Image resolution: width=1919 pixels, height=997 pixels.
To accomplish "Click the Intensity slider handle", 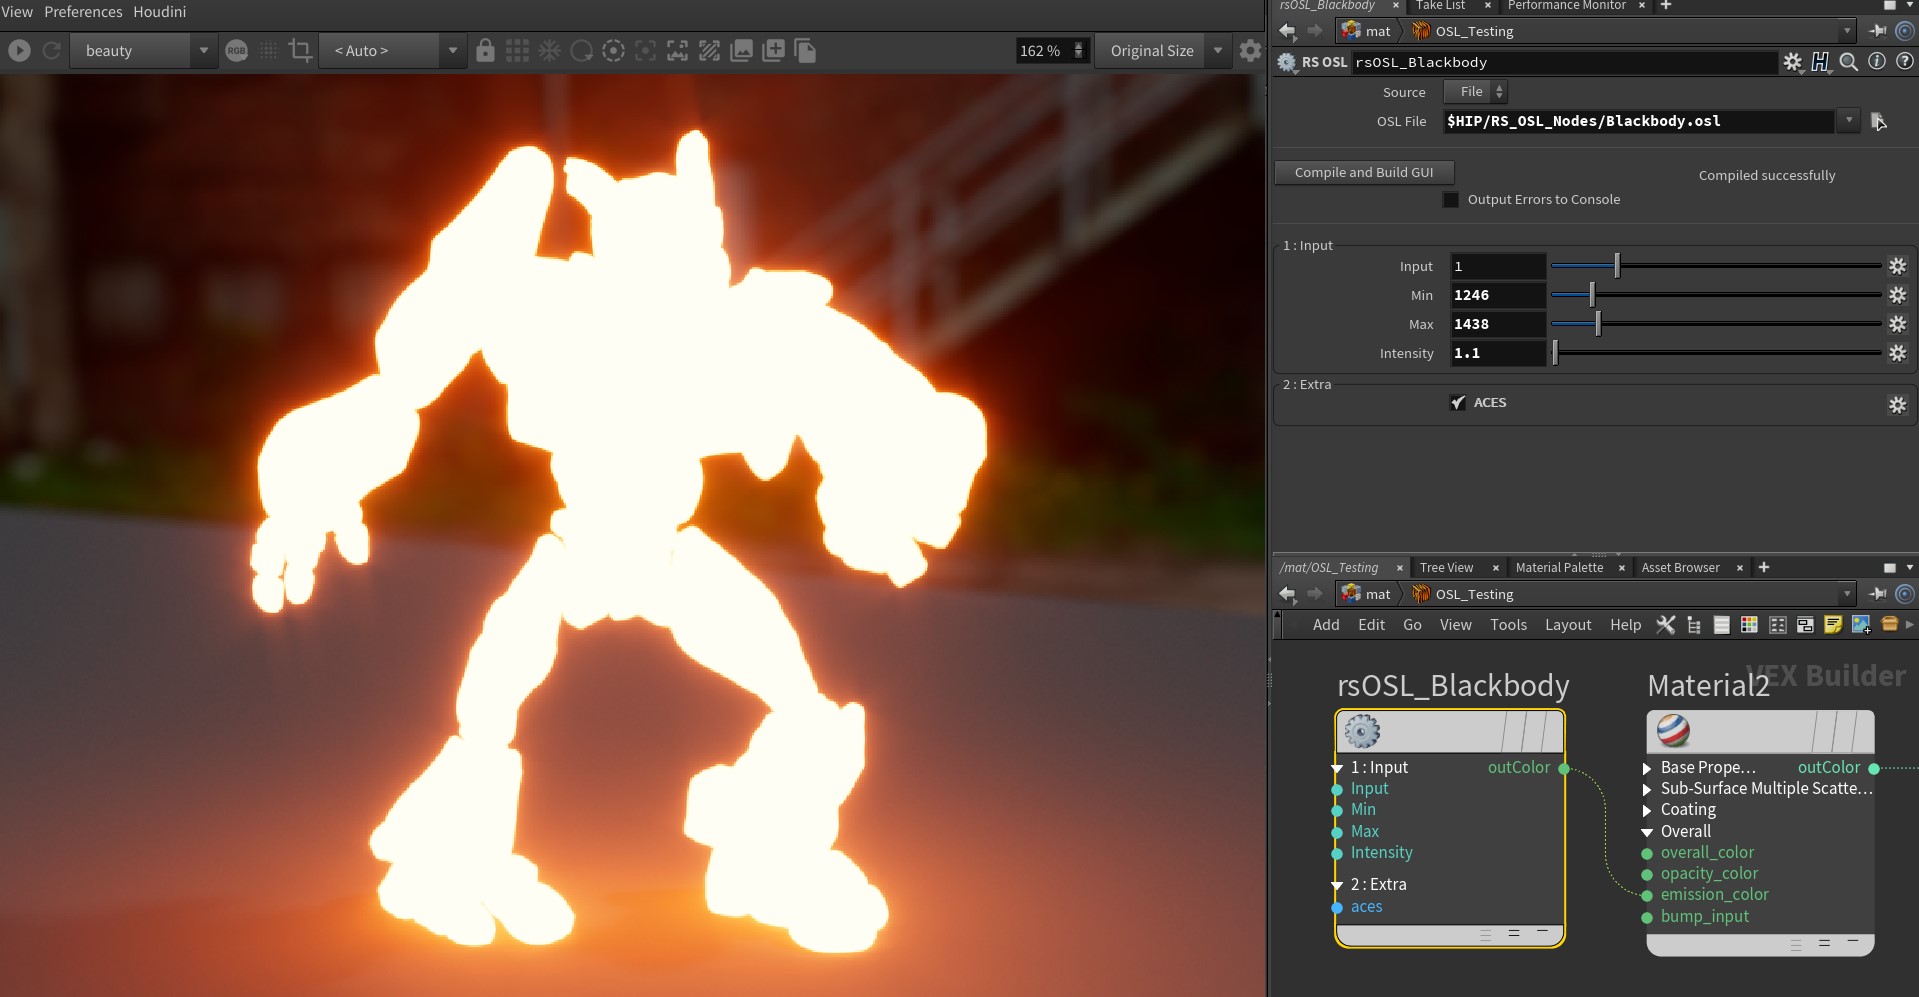I will (1555, 353).
